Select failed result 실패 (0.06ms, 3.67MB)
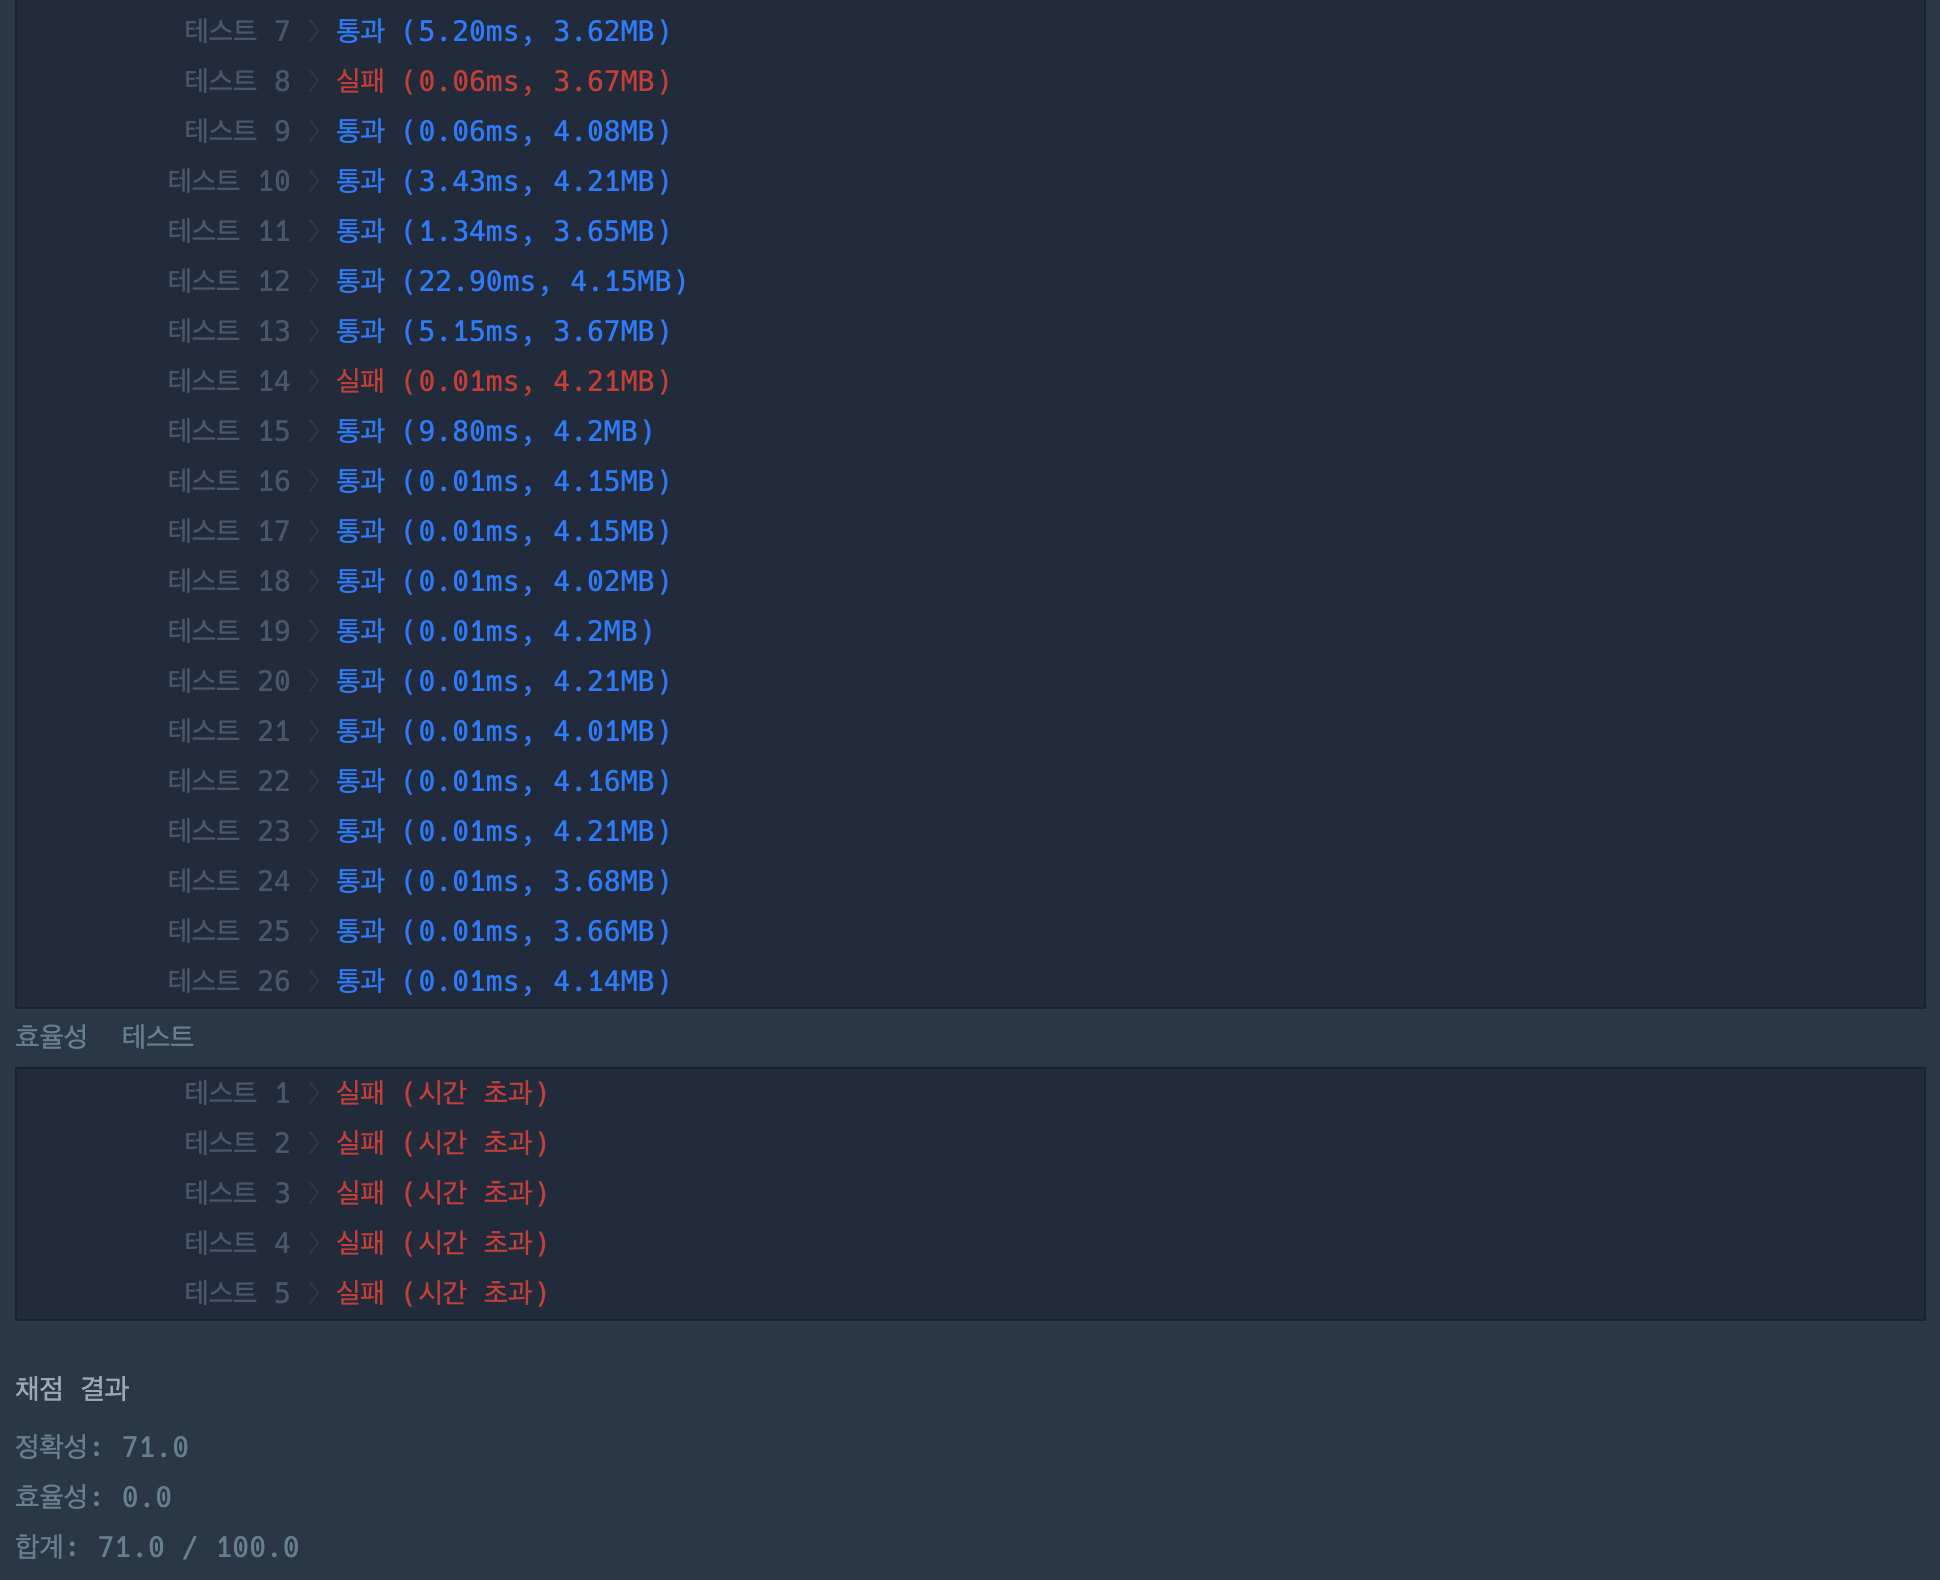The height and width of the screenshot is (1580, 1940). point(503,81)
